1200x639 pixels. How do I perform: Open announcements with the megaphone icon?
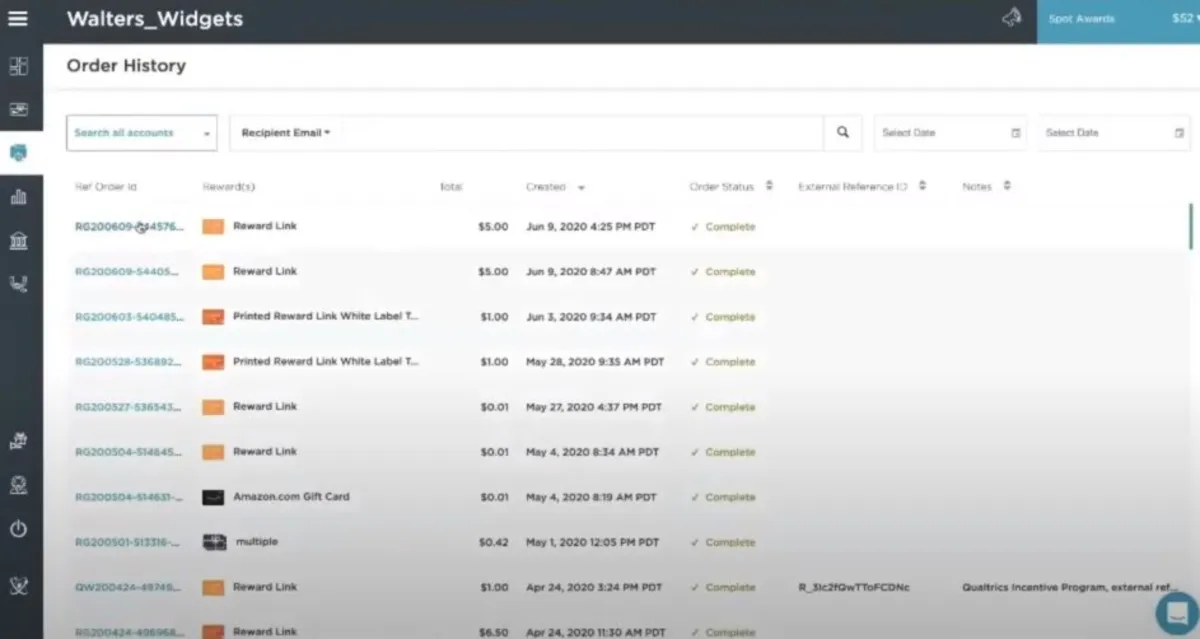click(x=1010, y=17)
